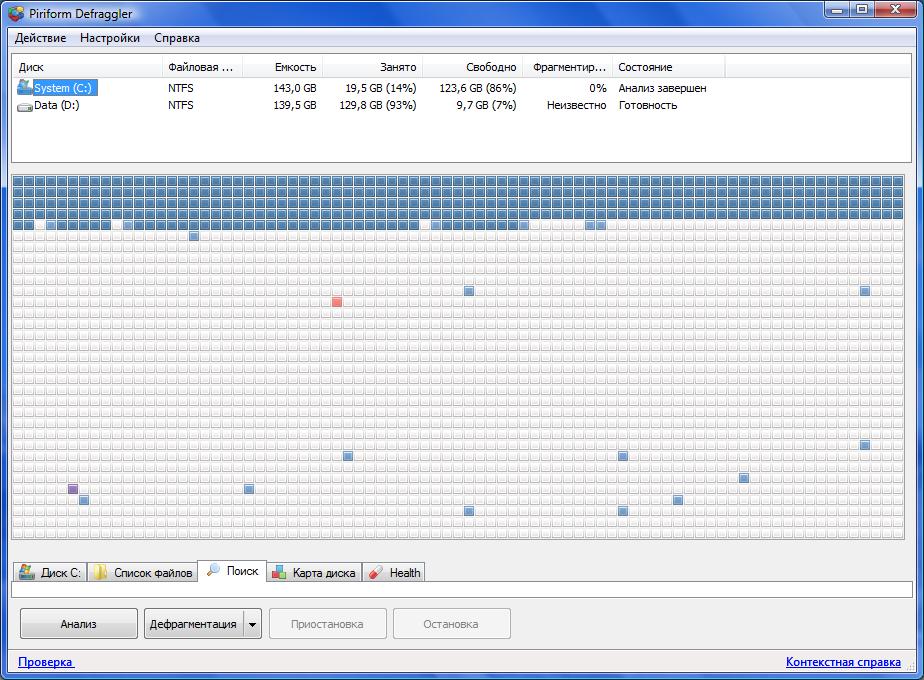Select the Data (D:) drive icon
The image size is (924, 680).
(25, 106)
